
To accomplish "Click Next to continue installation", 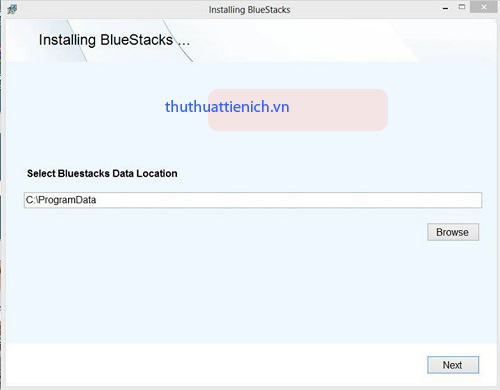I will [x=453, y=365].
